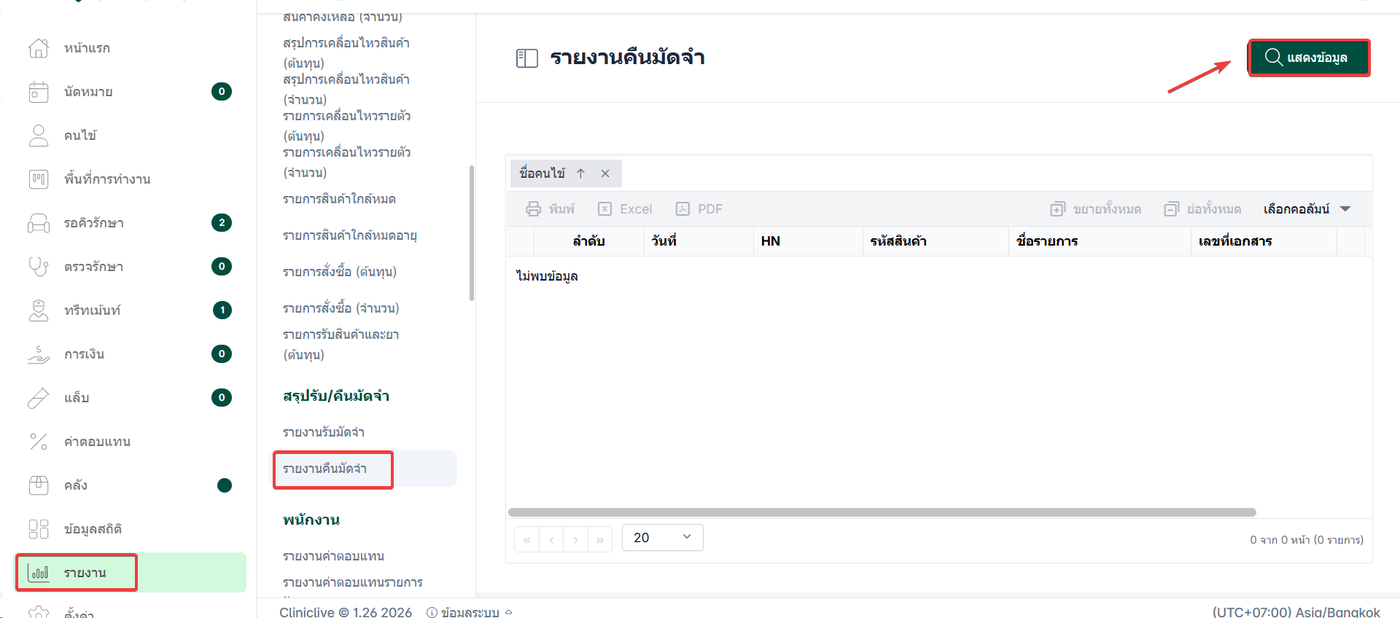Screen dimensions: 1400x618
Task: Click the Cliniclive © 1.26 2026 text
Action: click(346, 612)
